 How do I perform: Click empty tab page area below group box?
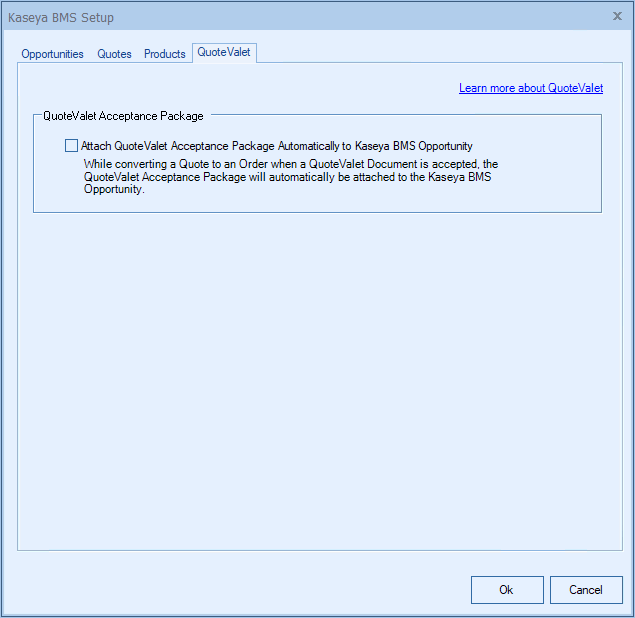tap(317, 380)
